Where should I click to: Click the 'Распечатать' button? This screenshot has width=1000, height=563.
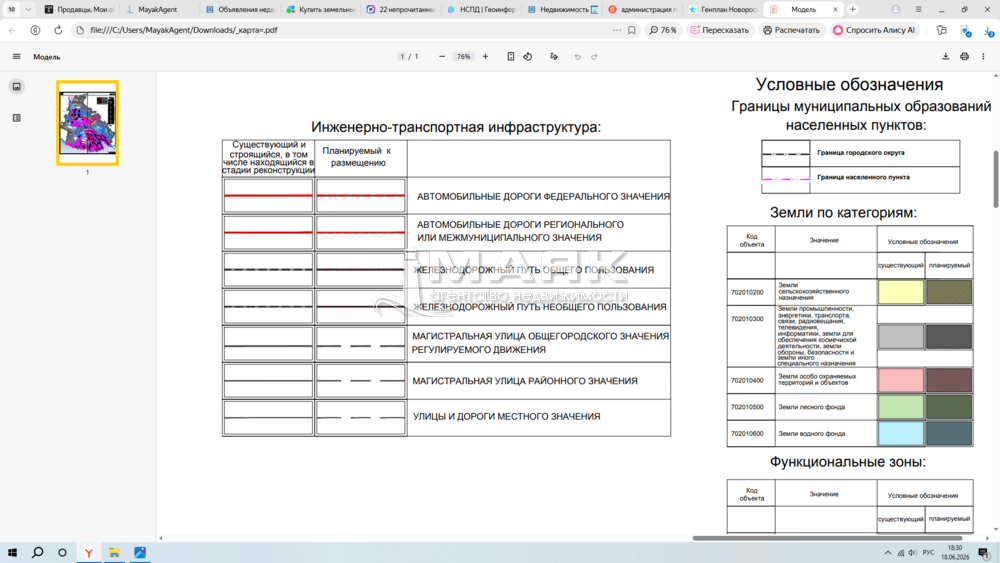pyautogui.click(x=791, y=30)
